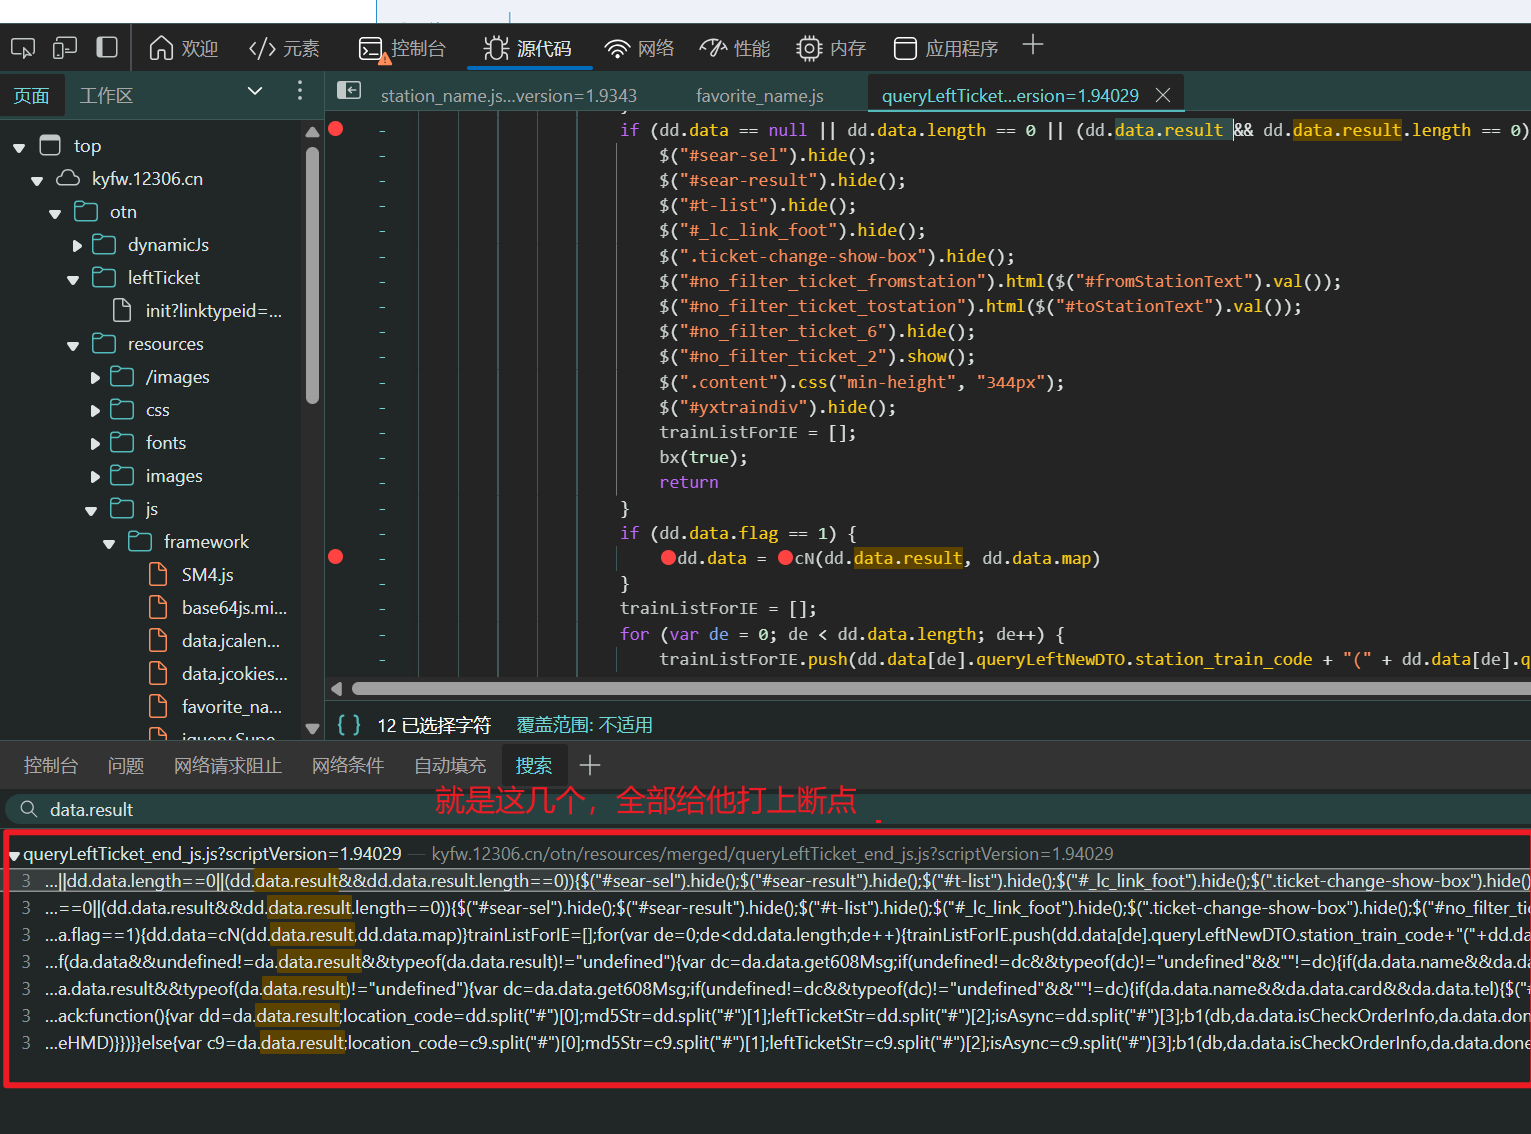The height and width of the screenshot is (1134, 1531).
Task: Collapse the js folder
Action: click(91, 510)
